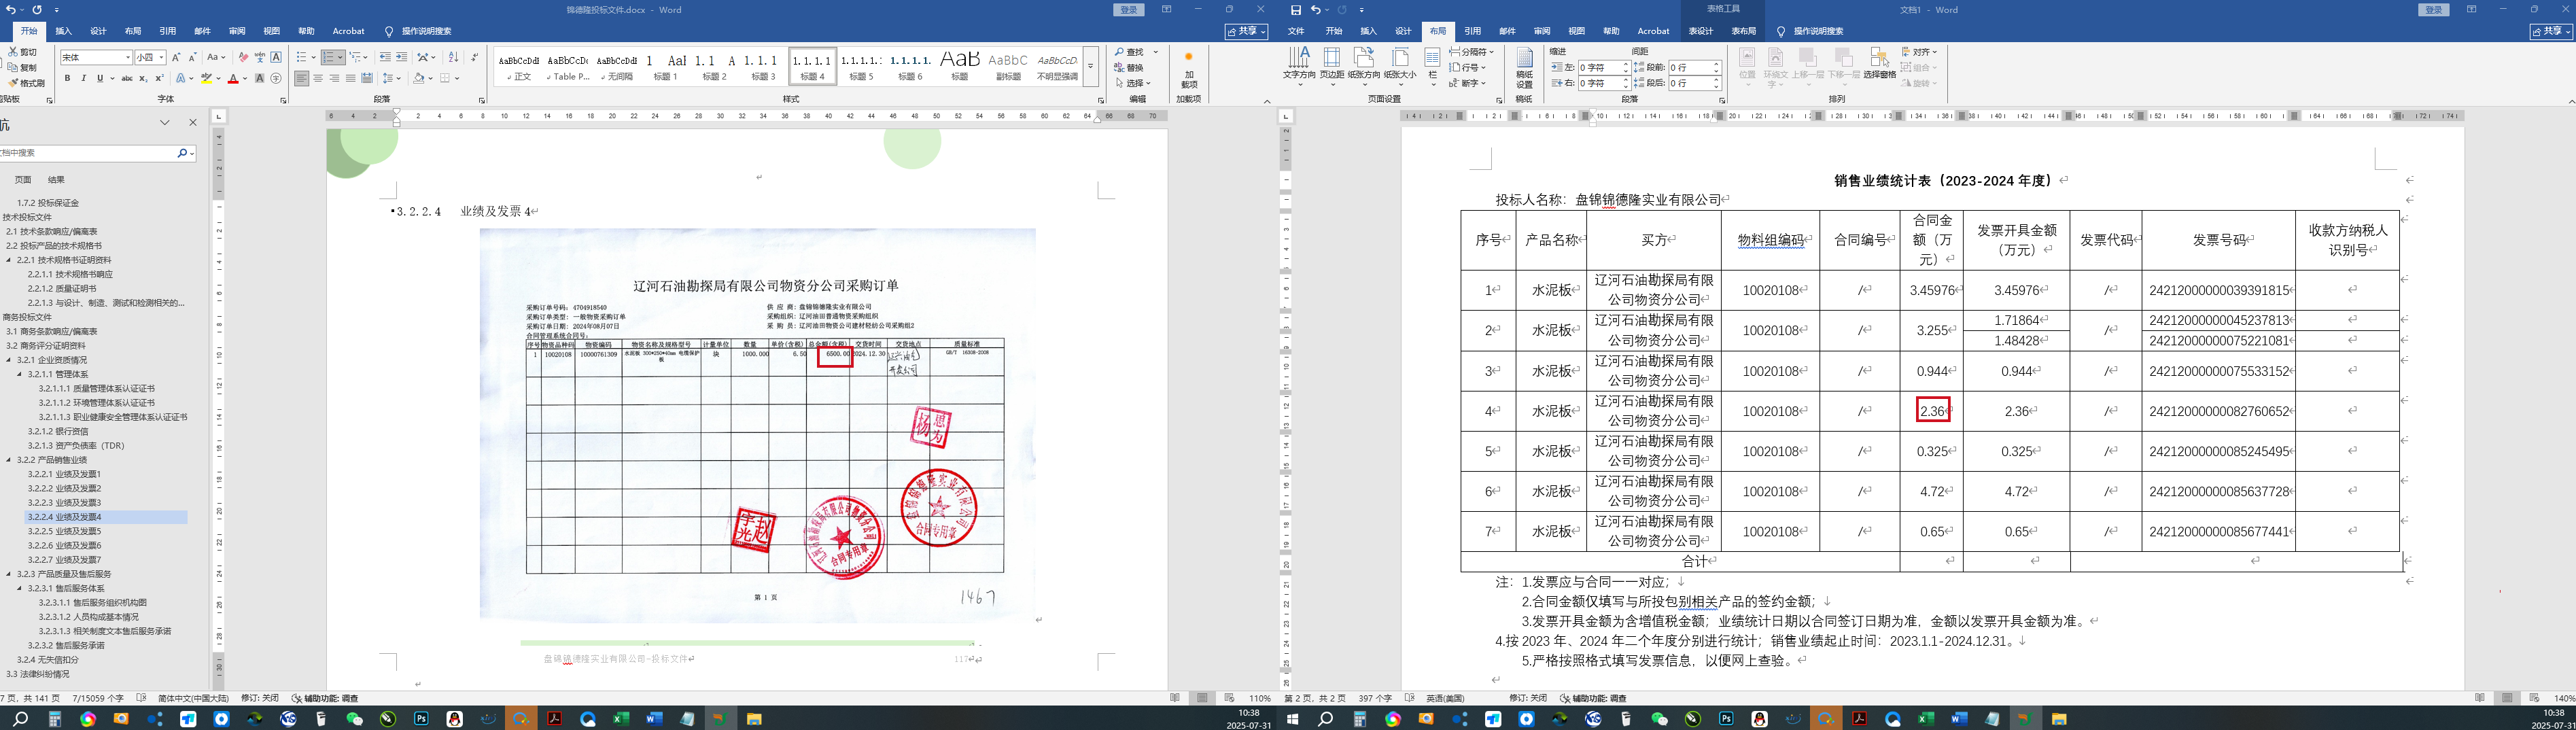
Task: Justify the paragraph text on both sides
Action: [x=351, y=78]
